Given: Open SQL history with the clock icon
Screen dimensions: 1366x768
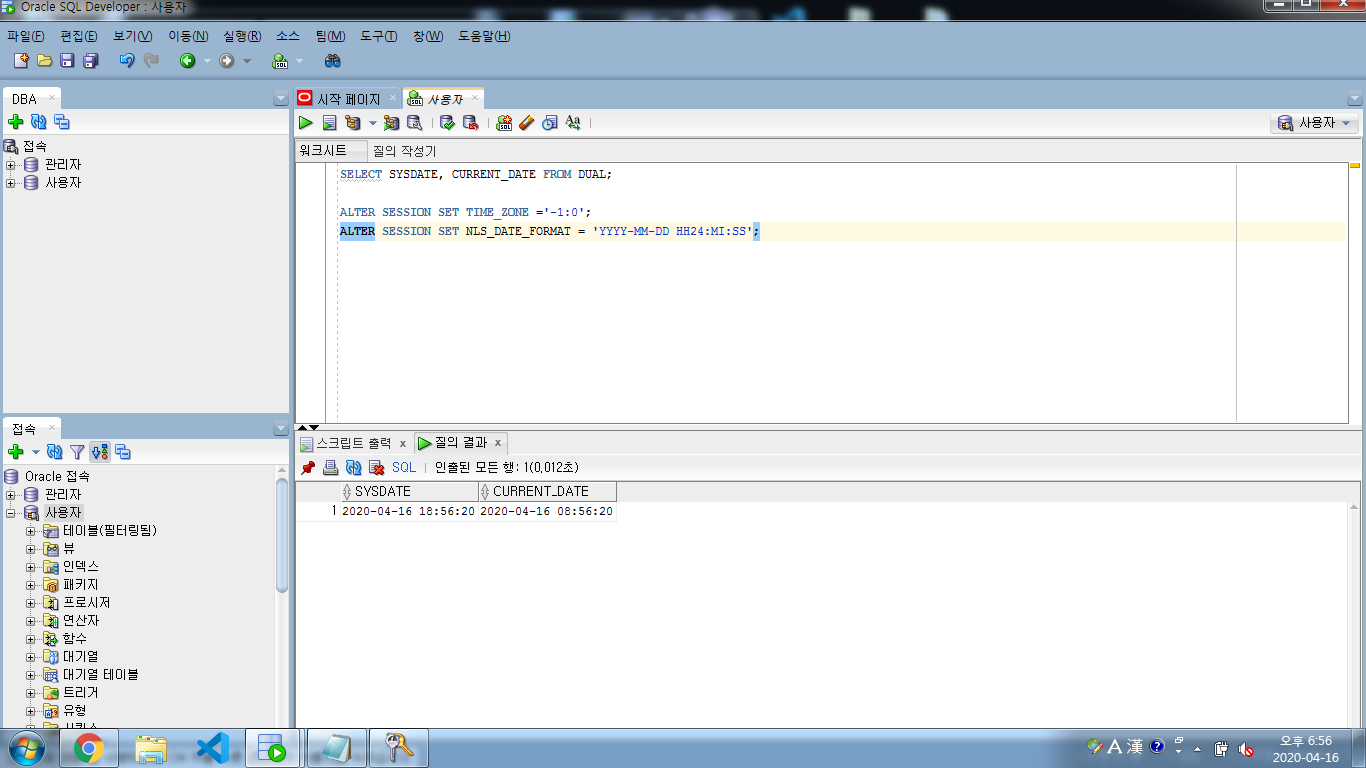Looking at the screenshot, I should 550,123.
